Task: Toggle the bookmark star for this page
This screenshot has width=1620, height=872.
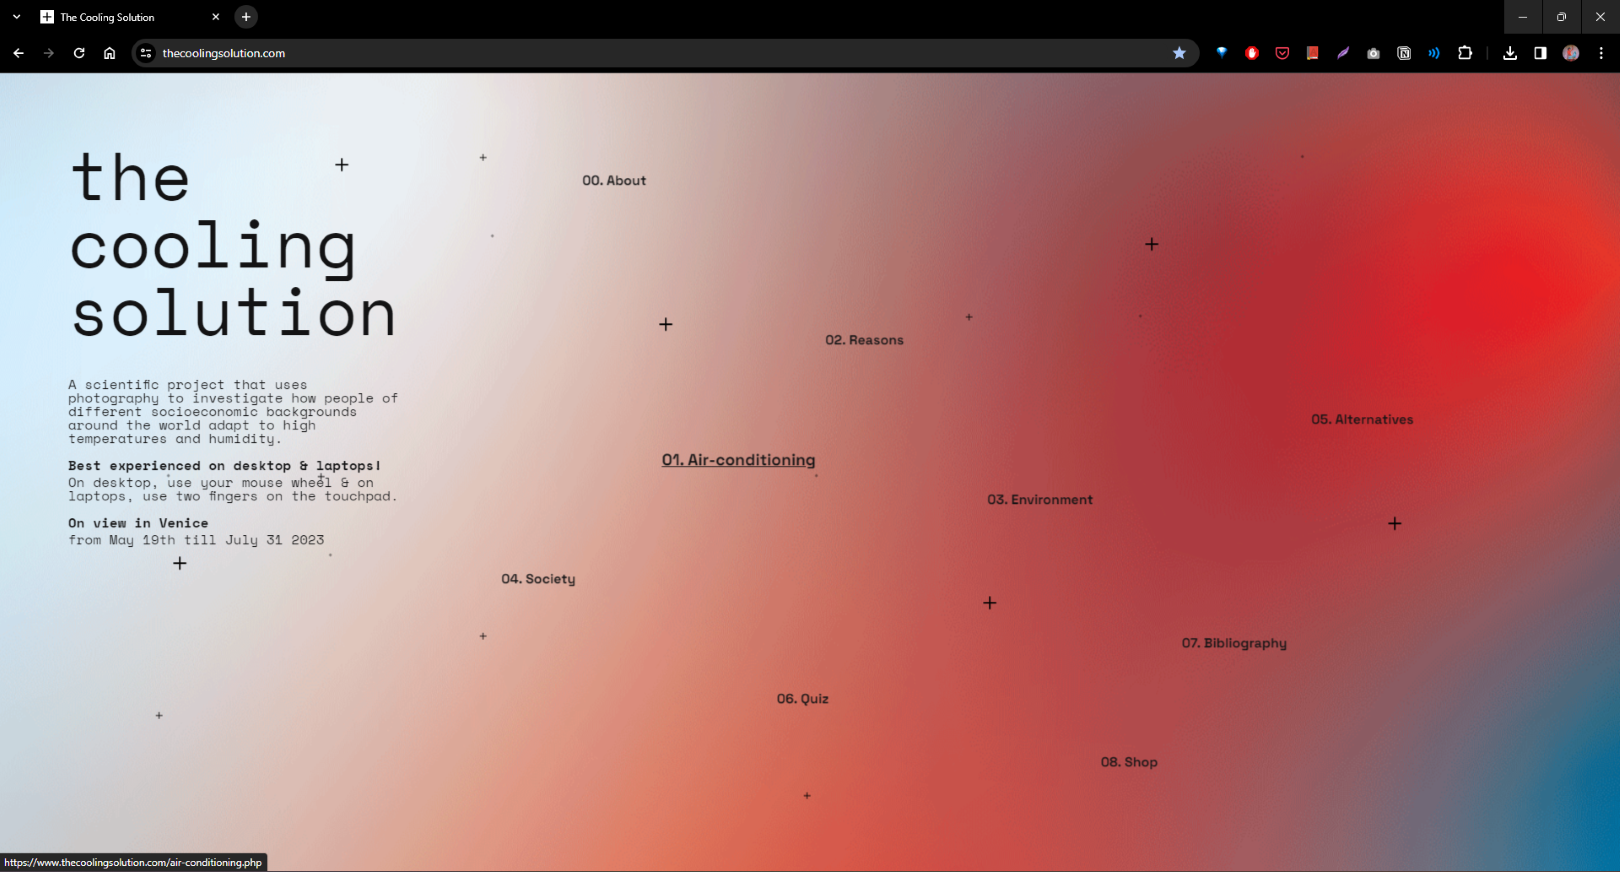Action: pyautogui.click(x=1179, y=53)
